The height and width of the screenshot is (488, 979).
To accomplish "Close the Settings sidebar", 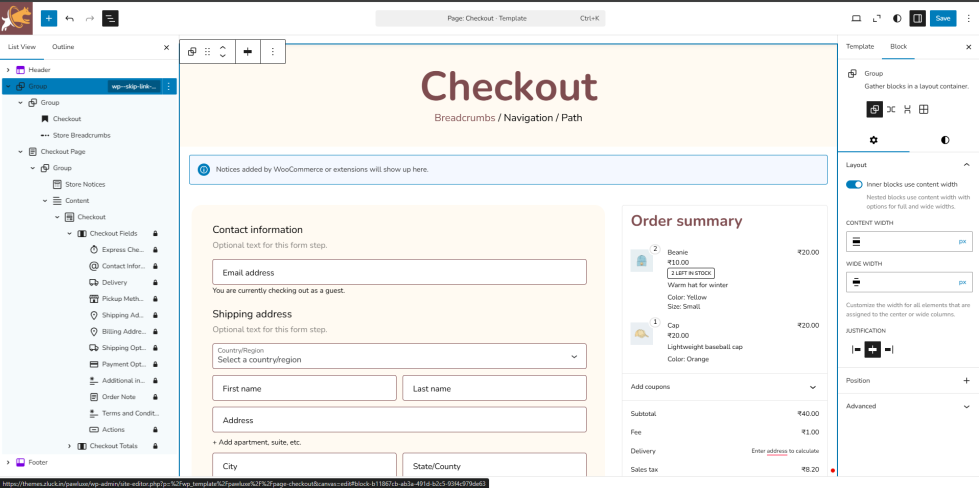I will pyautogui.click(x=968, y=47).
